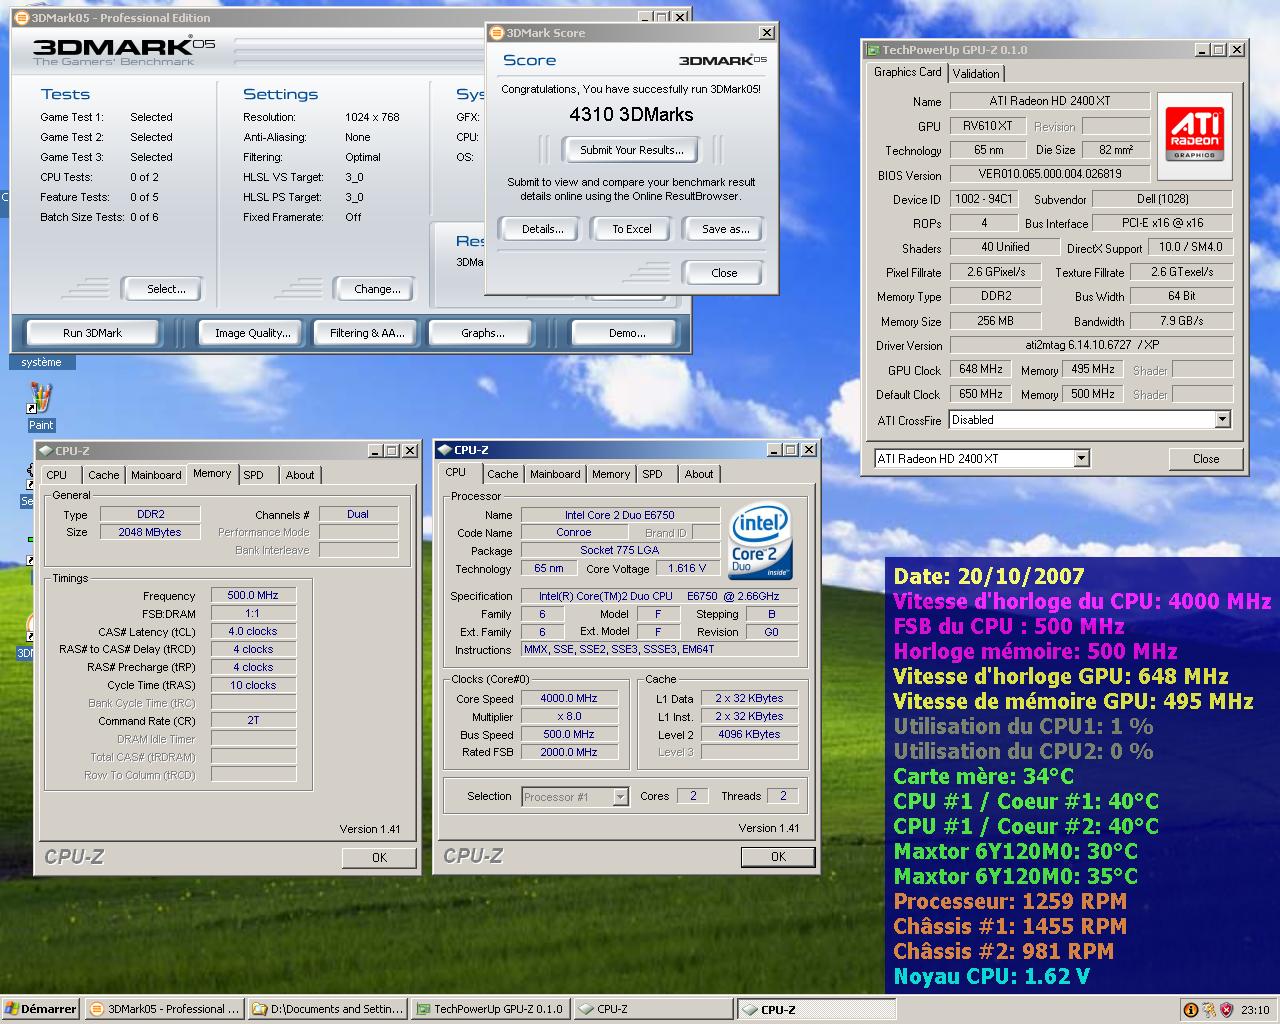1280x1024 pixels.
Task: Click the memory Frequency 500.0 MHz value
Action: [x=253, y=595]
